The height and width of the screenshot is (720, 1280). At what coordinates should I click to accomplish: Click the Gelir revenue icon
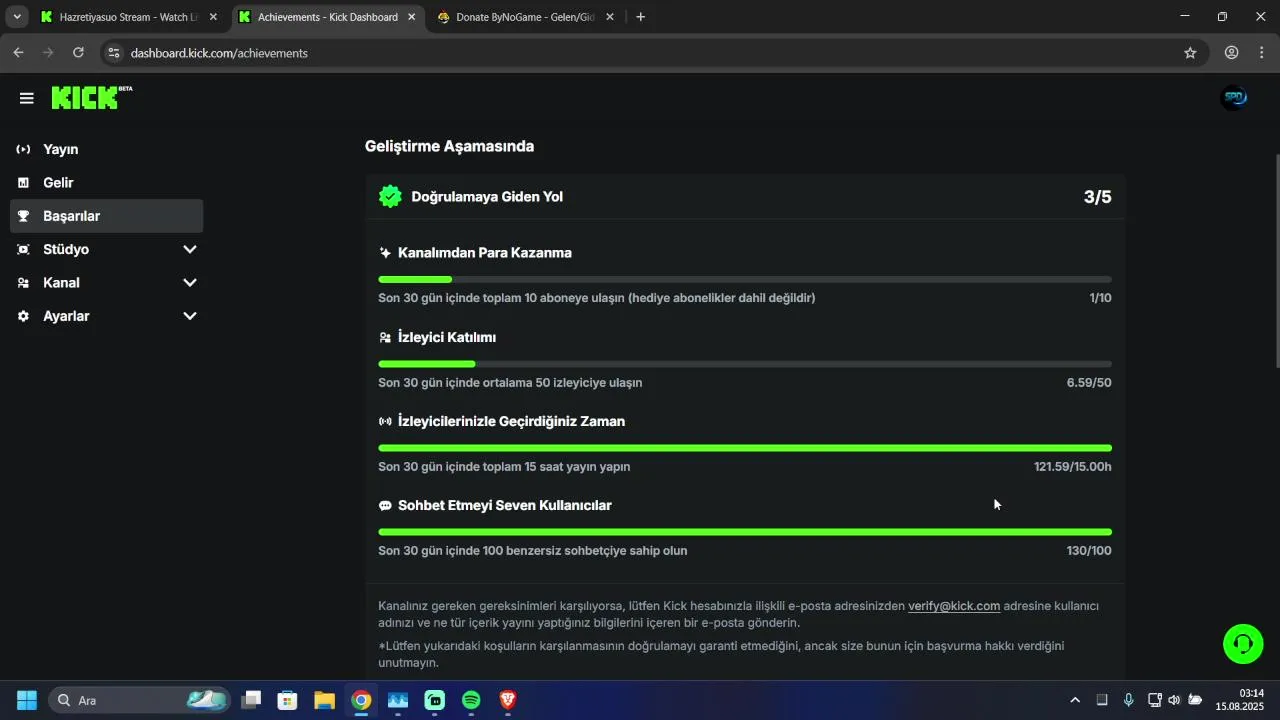[23, 183]
